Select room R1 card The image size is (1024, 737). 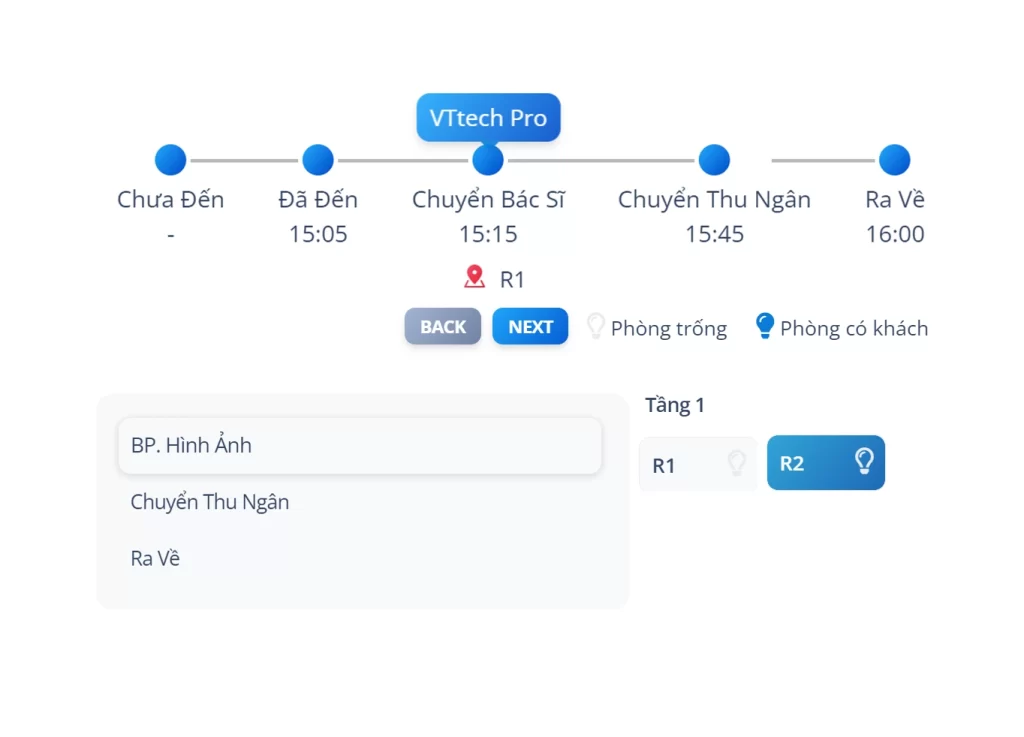(697, 464)
